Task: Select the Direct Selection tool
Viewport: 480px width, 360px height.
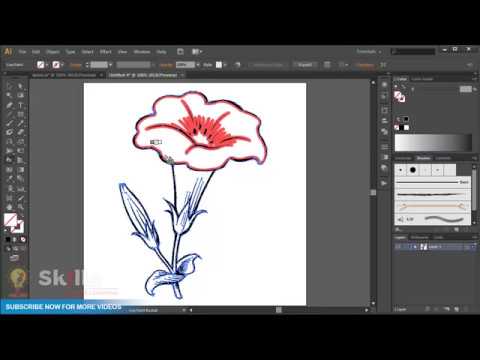Action: coord(20,86)
